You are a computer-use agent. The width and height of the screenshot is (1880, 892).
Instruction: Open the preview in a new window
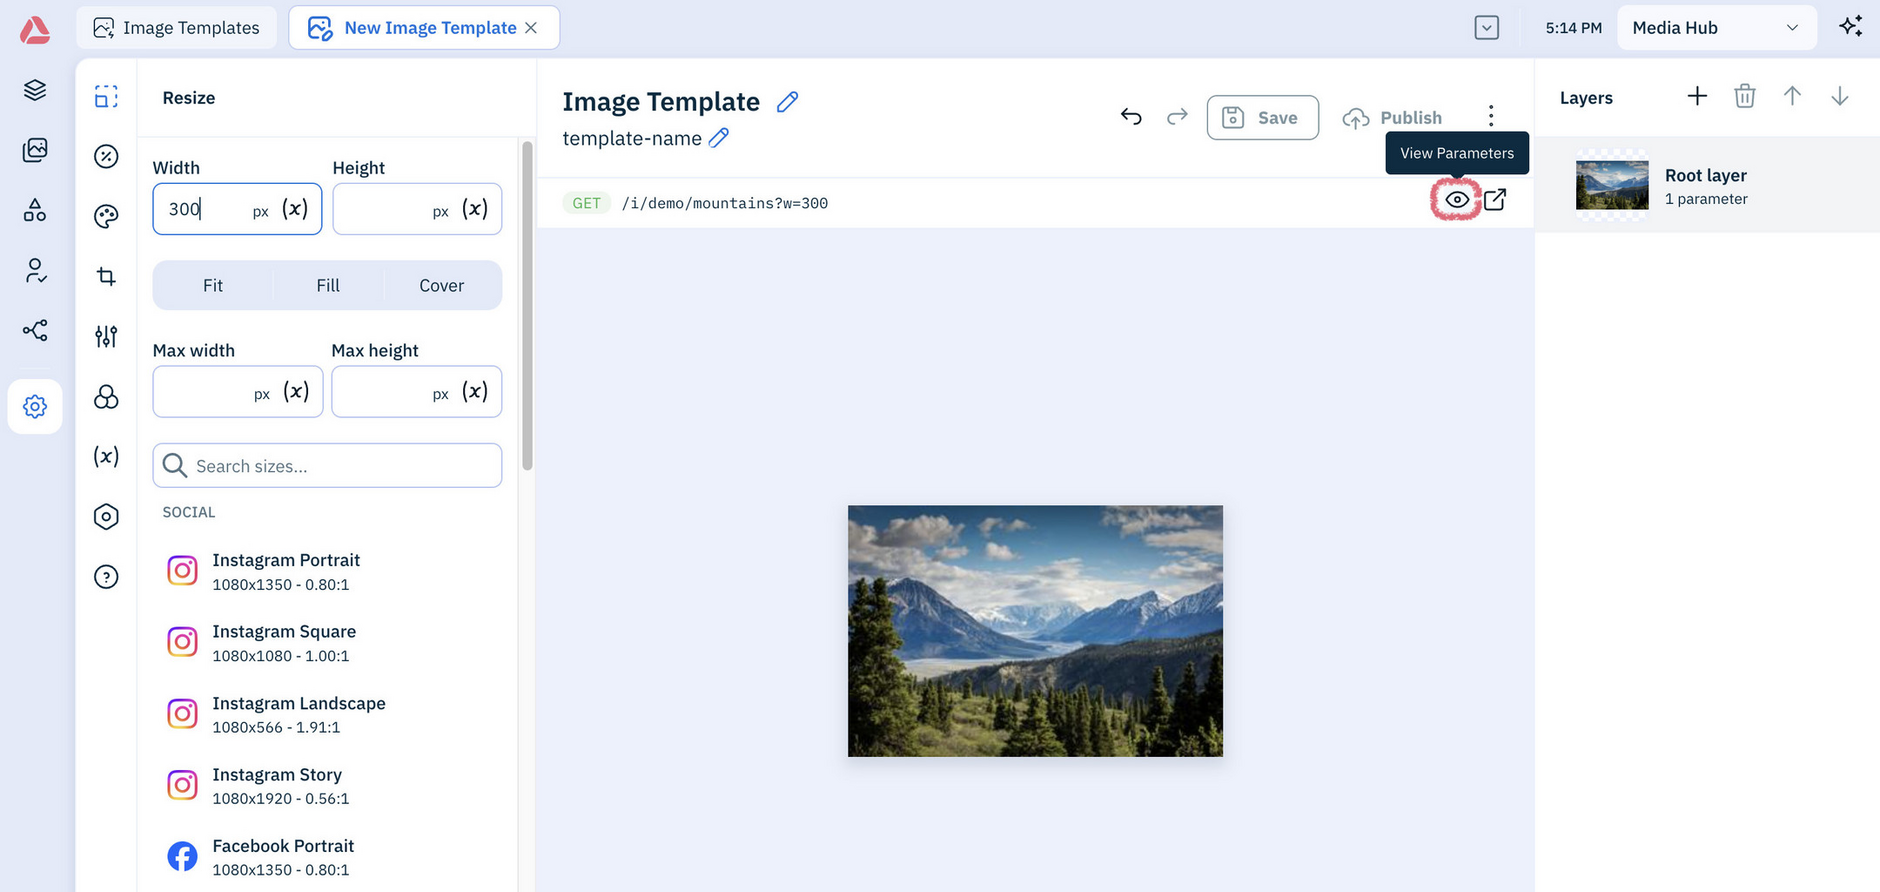click(1495, 200)
